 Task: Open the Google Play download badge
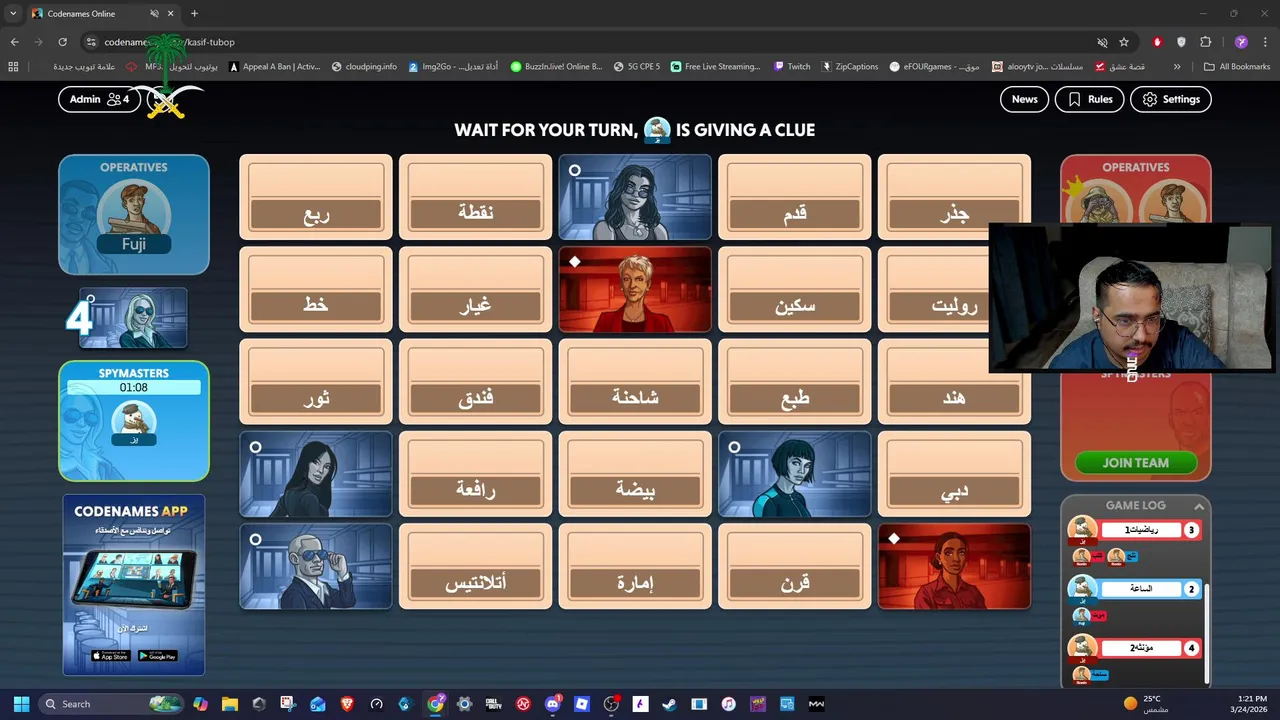[157, 656]
